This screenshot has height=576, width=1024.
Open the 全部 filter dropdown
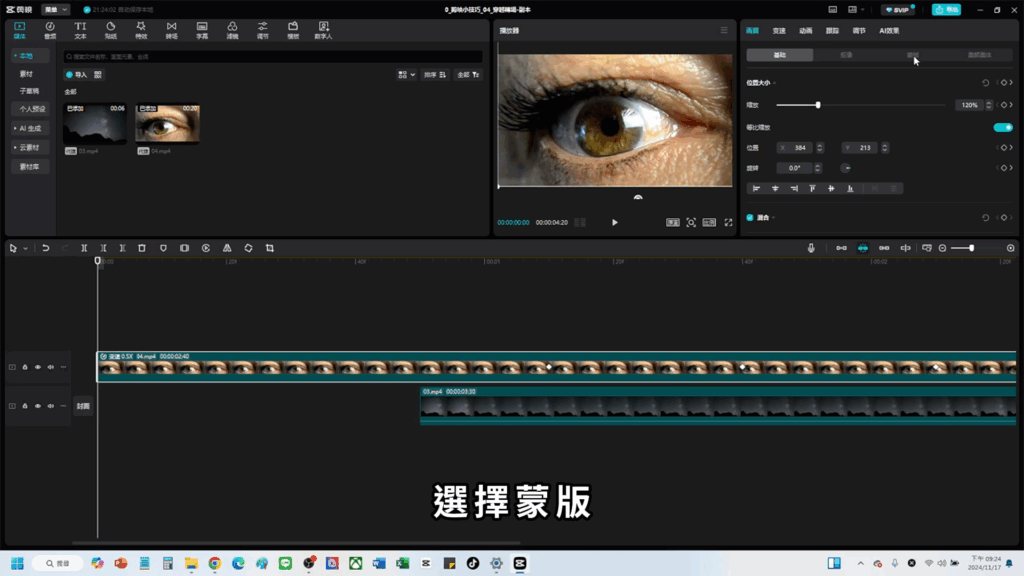pos(468,75)
